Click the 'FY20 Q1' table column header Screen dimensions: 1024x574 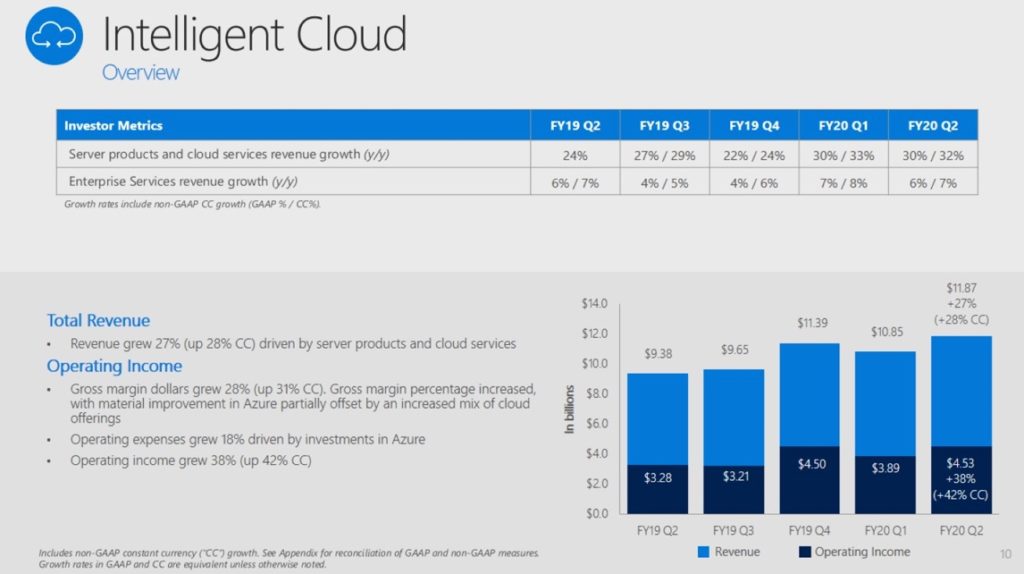[x=843, y=125]
